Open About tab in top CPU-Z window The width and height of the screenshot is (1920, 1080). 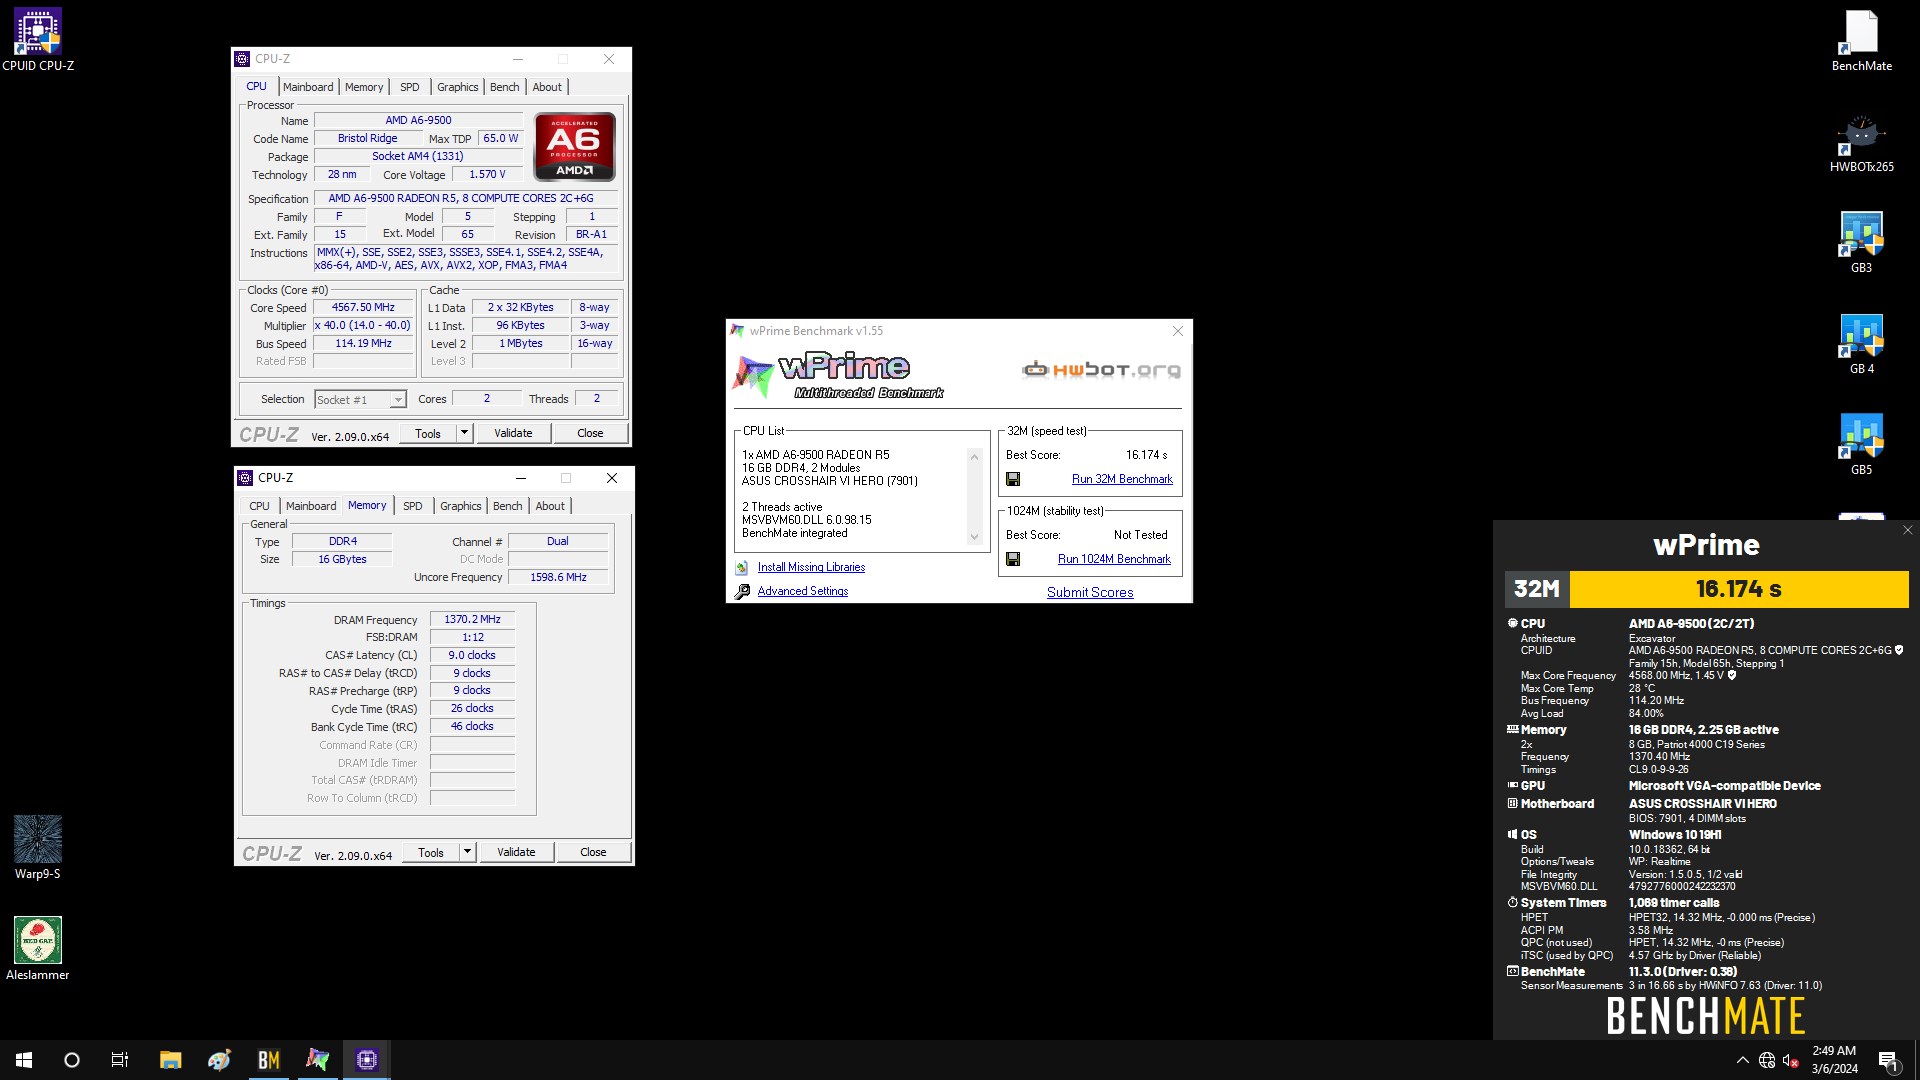[x=547, y=87]
